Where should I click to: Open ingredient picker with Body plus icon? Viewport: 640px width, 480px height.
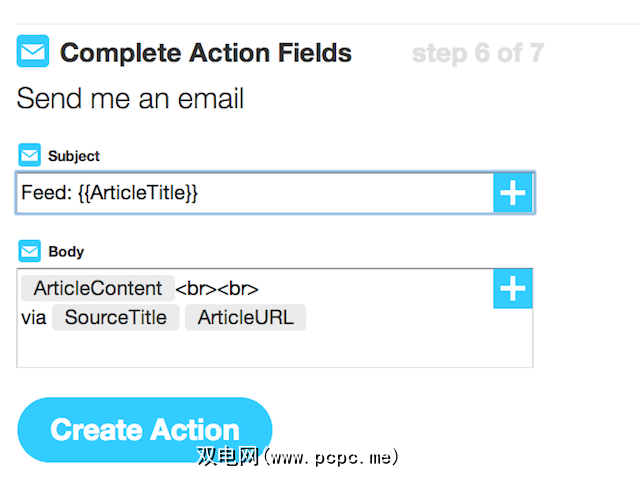(x=513, y=289)
